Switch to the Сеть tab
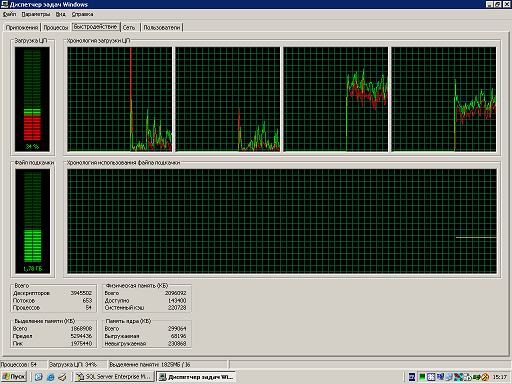 point(129,27)
